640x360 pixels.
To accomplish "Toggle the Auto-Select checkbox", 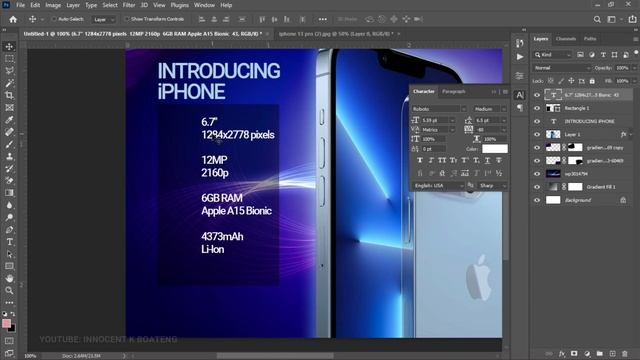I will pos(54,19).
